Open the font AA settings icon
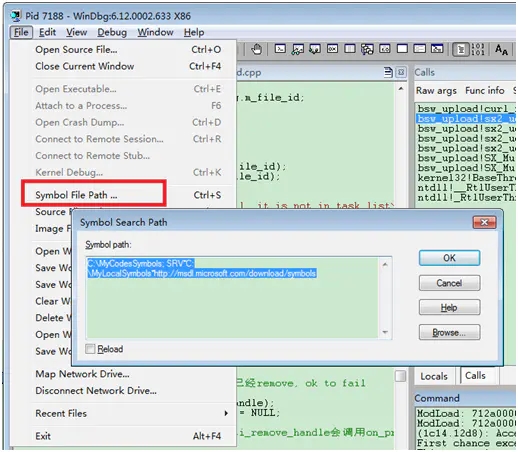This screenshot has width=518, height=452. [501, 50]
